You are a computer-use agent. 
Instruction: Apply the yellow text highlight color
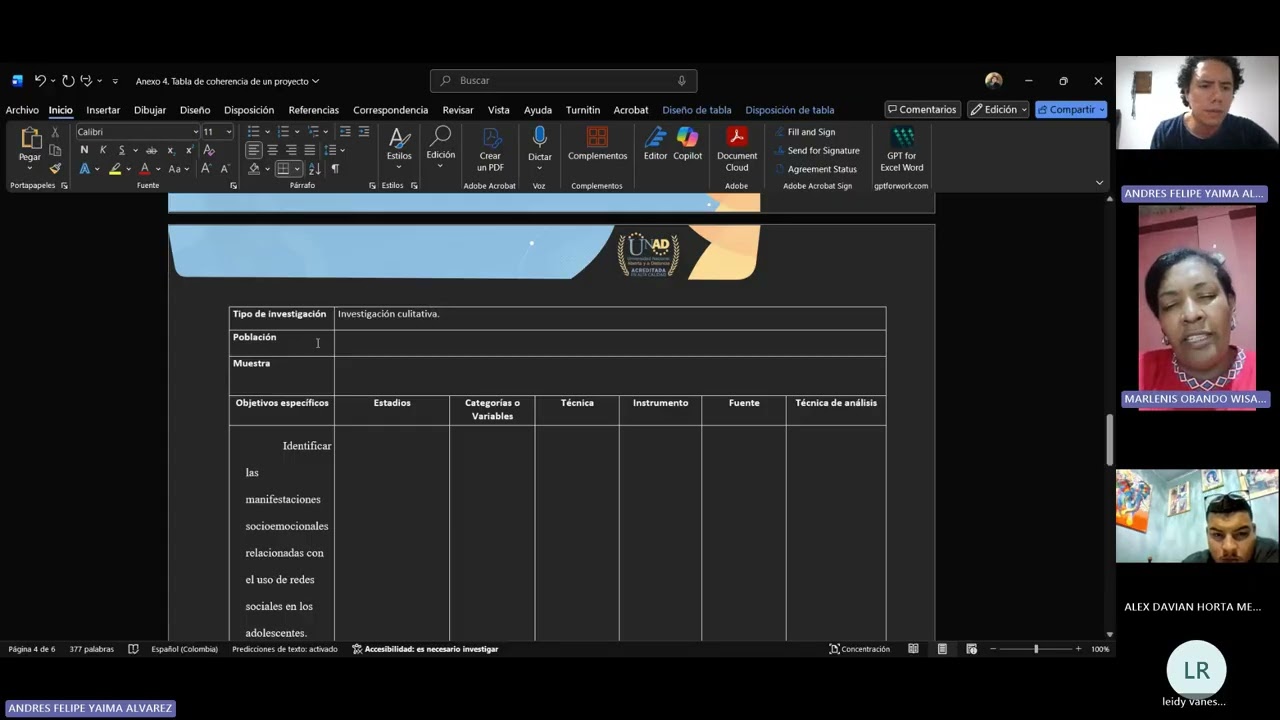click(x=115, y=169)
